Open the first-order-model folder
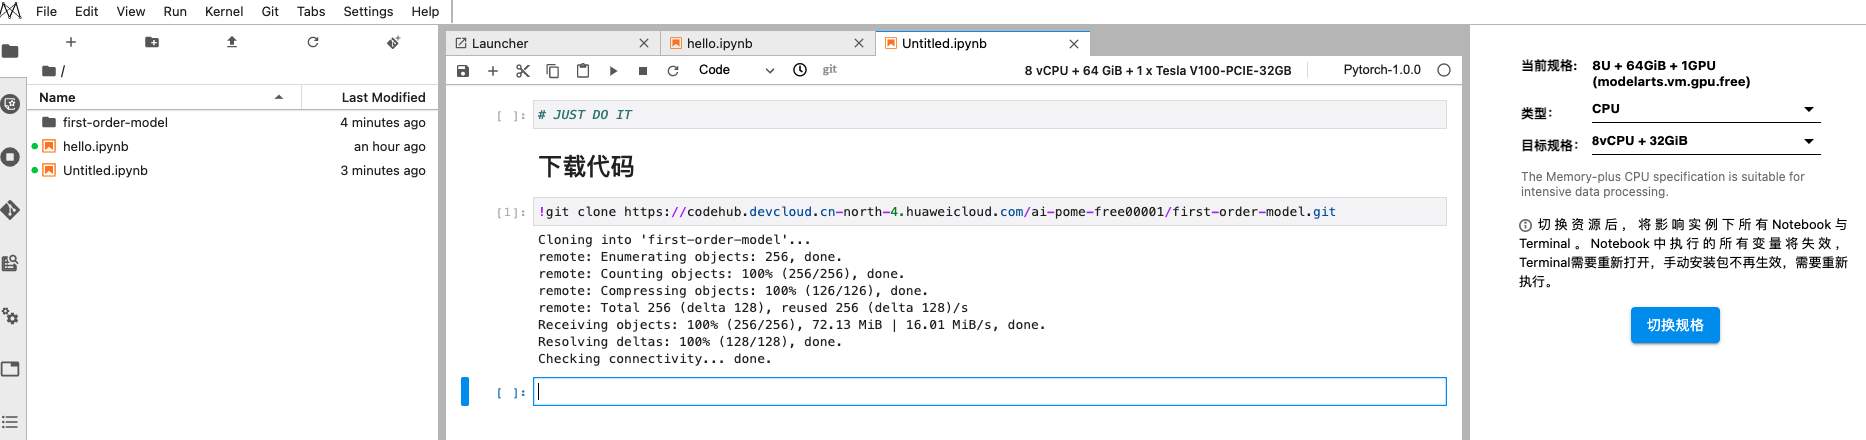This screenshot has width=1866, height=440. point(115,122)
